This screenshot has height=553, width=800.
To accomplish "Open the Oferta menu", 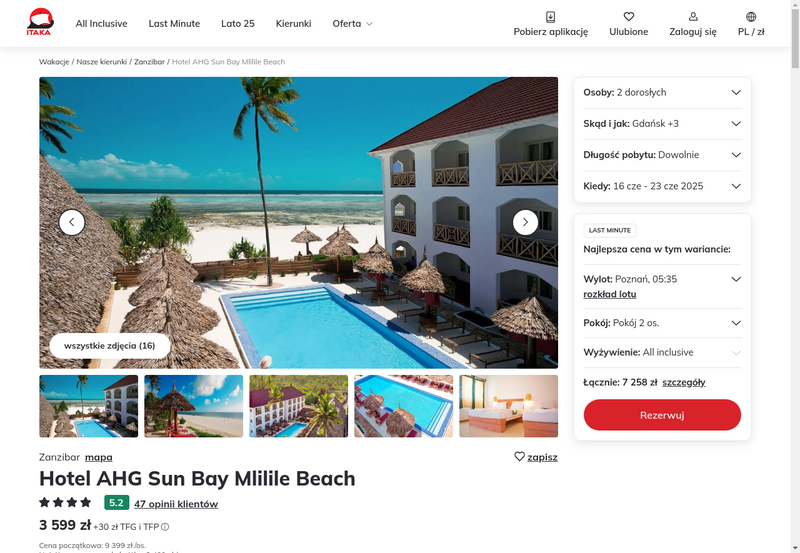I will click(x=353, y=23).
